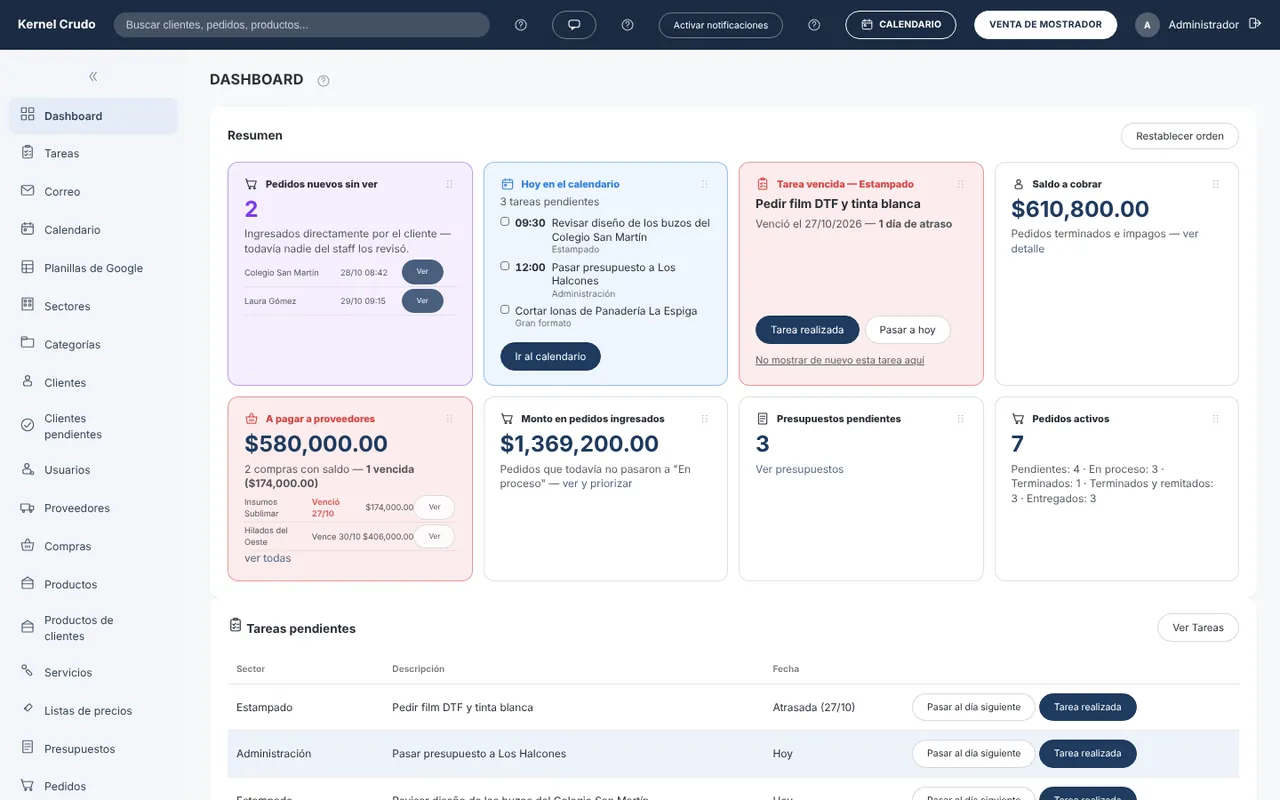1280x800 pixels.
Task: Click the administrator avatar A
Action: 1147,25
